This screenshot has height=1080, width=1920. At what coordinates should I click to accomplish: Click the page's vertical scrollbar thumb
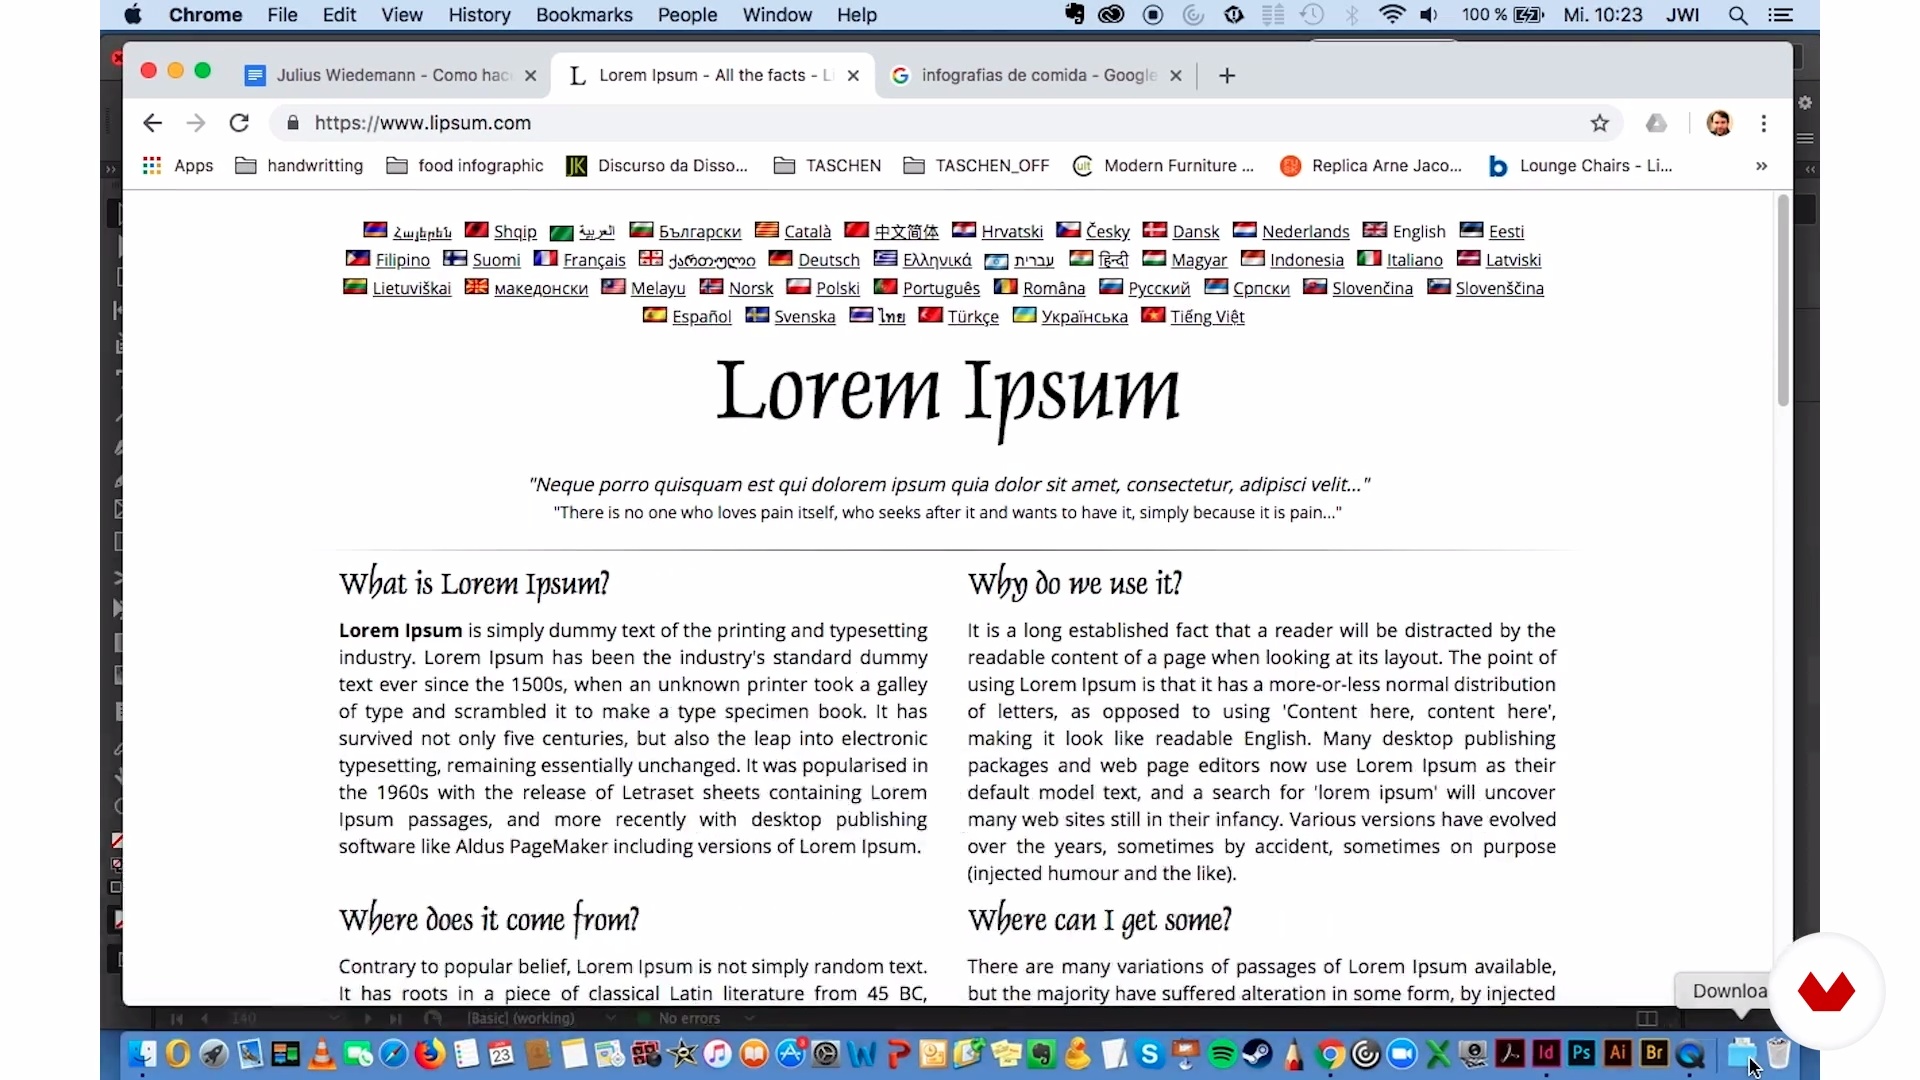click(x=1783, y=300)
